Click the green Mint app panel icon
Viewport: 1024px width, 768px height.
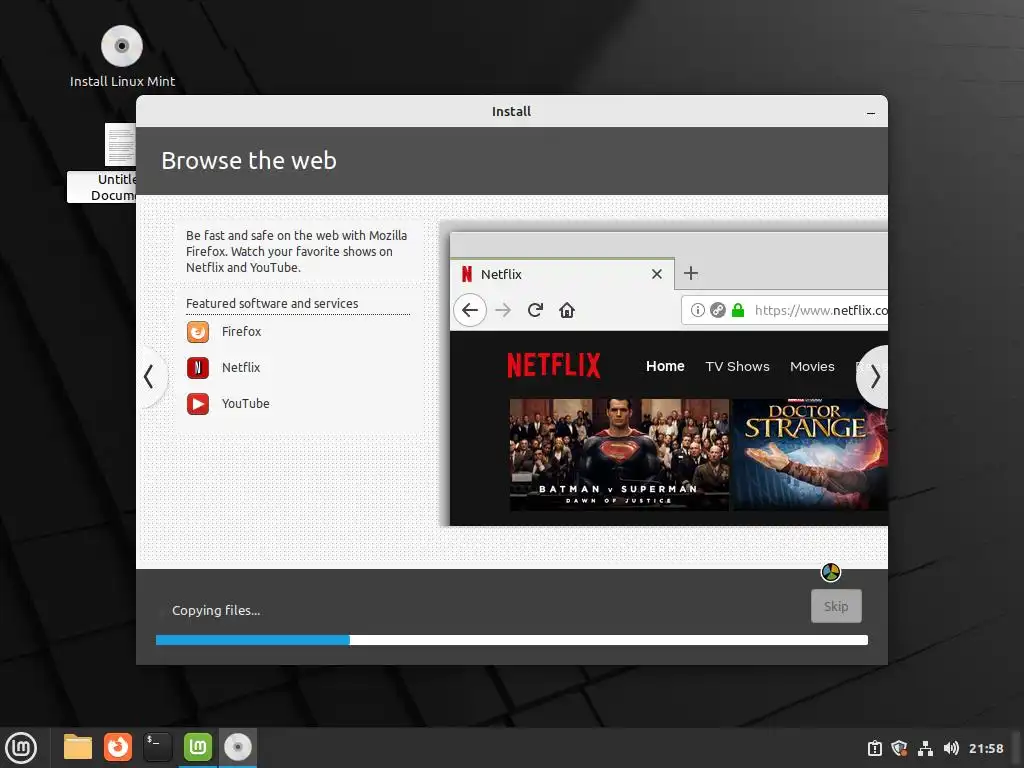(x=198, y=747)
